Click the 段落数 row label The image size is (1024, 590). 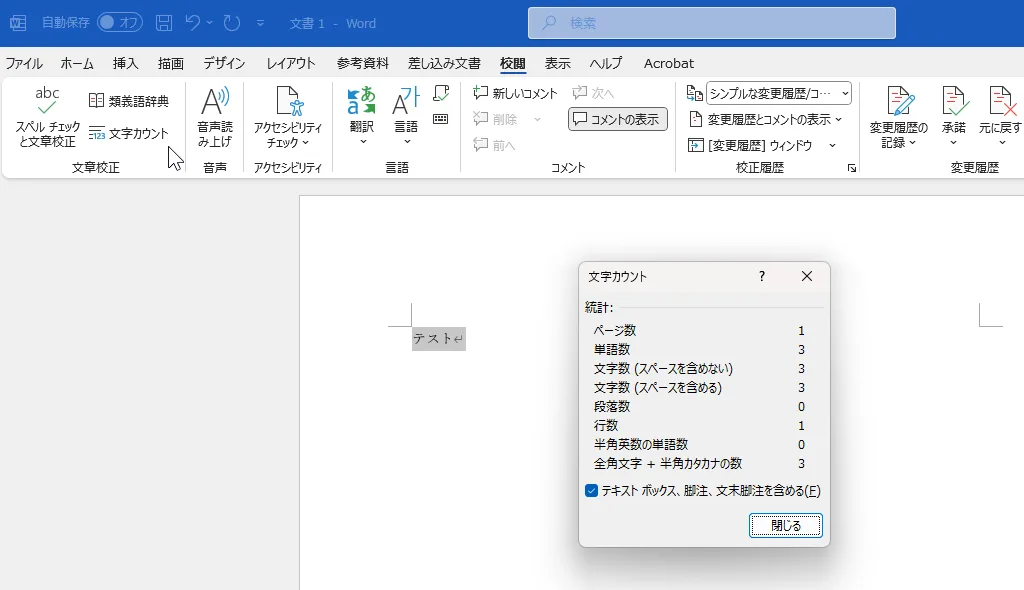612,406
